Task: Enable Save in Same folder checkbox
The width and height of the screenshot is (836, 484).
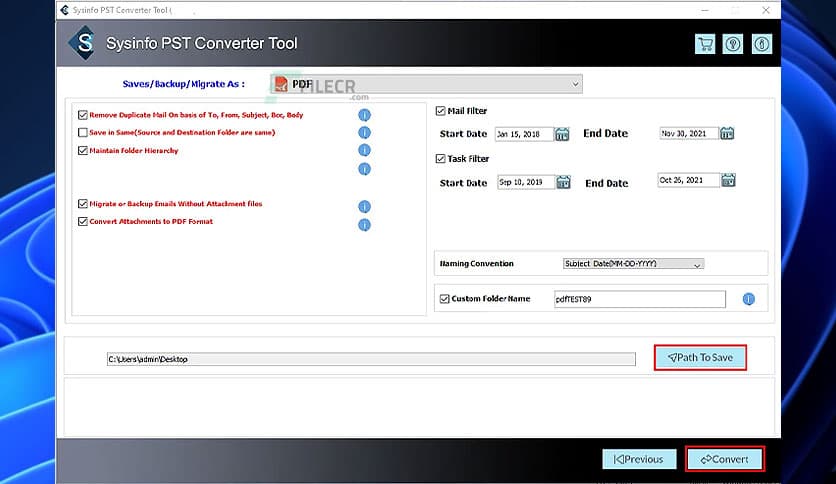Action: (x=83, y=132)
